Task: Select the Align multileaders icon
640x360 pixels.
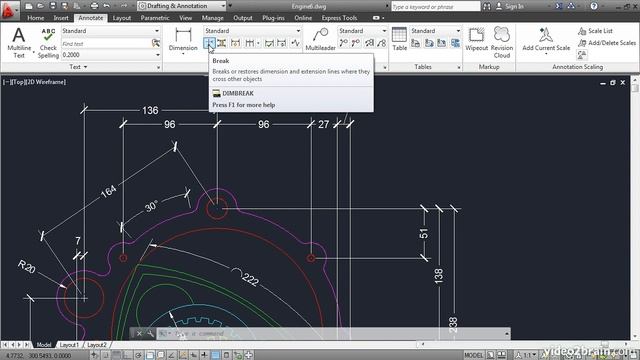Action: click(369, 42)
